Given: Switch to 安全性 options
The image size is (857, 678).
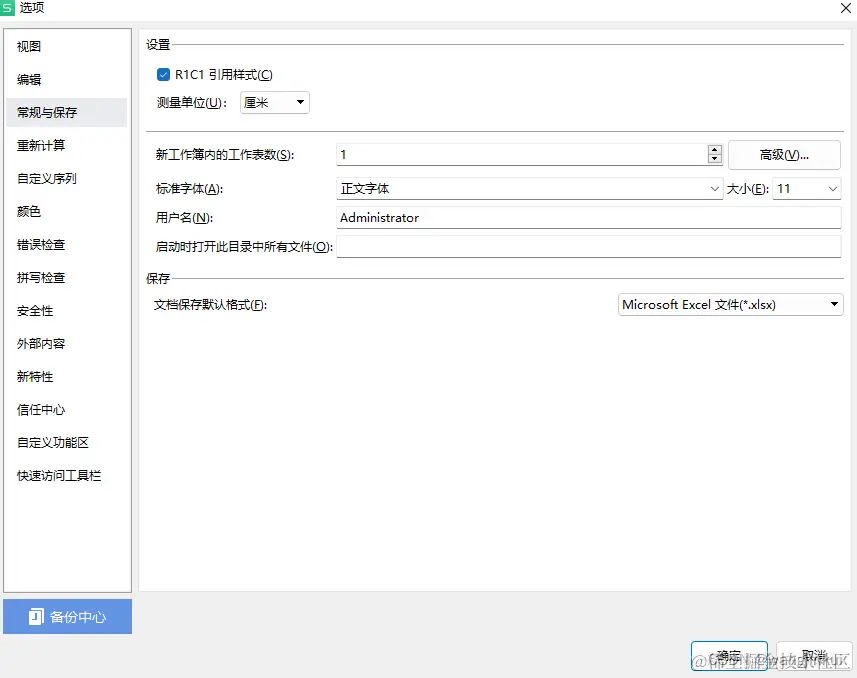Looking at the screenshot, I should click(67, 311).
